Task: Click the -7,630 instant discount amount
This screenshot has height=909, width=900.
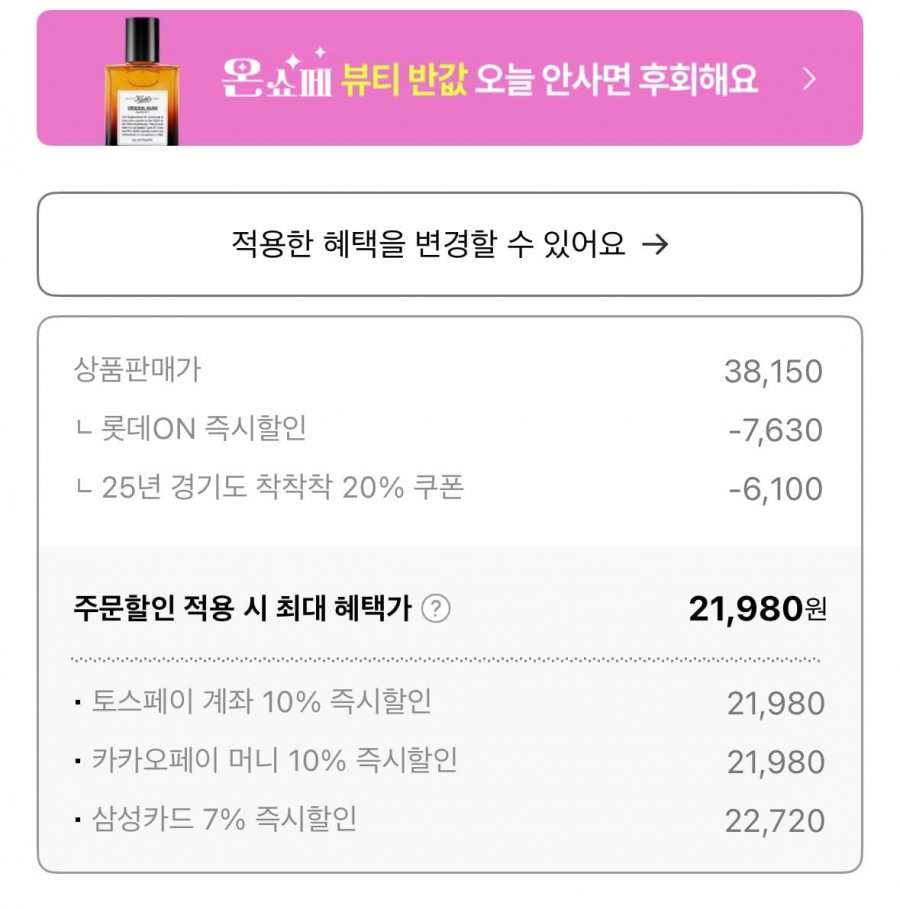Action: pyautogui.click(x=775, y=430)
